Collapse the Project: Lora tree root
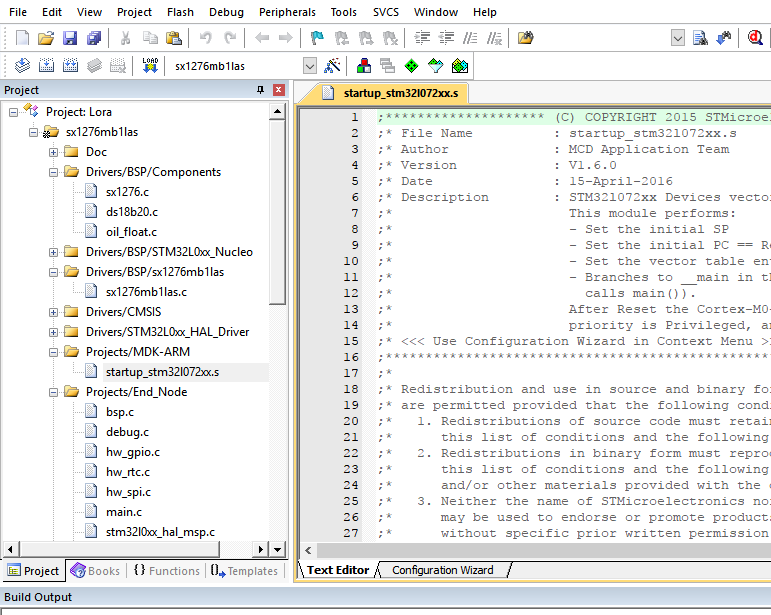 pyautogui.click(x=13, y=113)
